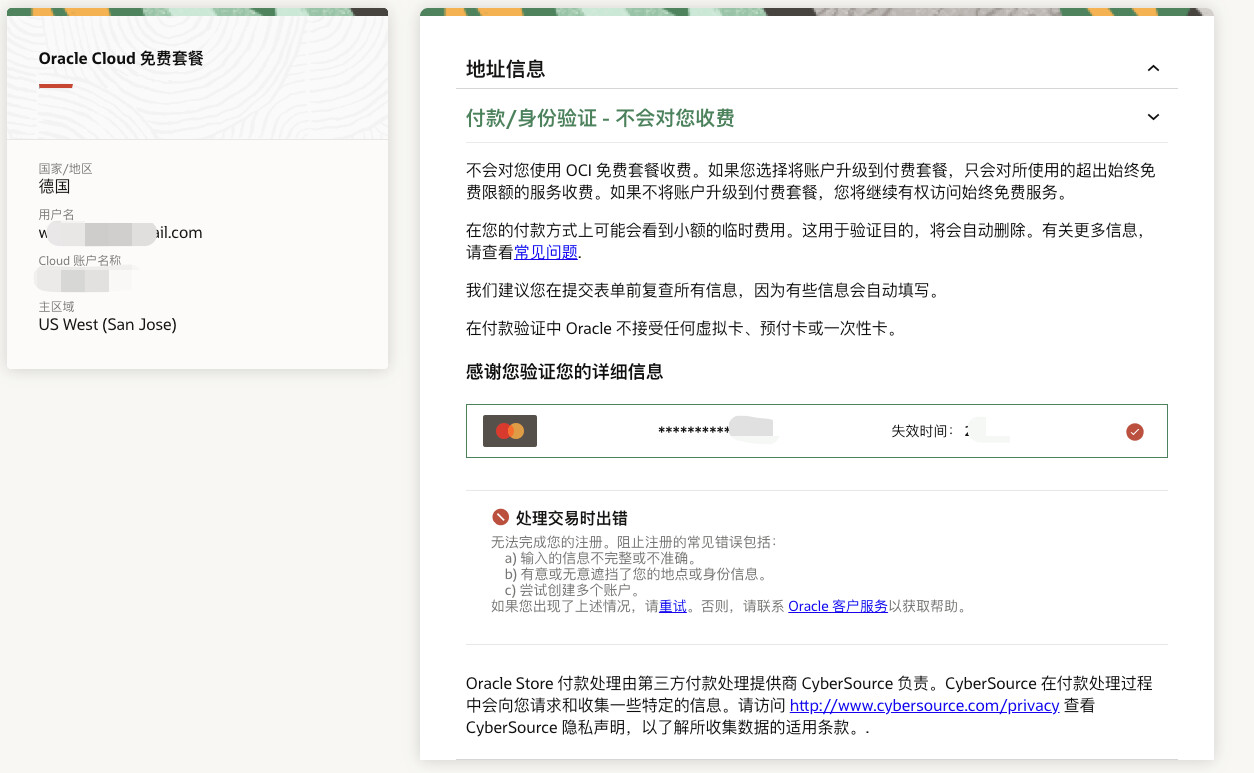Click the sentence 我们建议您在提交表单前复查所有信息
The width and height of the screenshot is (1254, 773).
click(x=703, y=290)
